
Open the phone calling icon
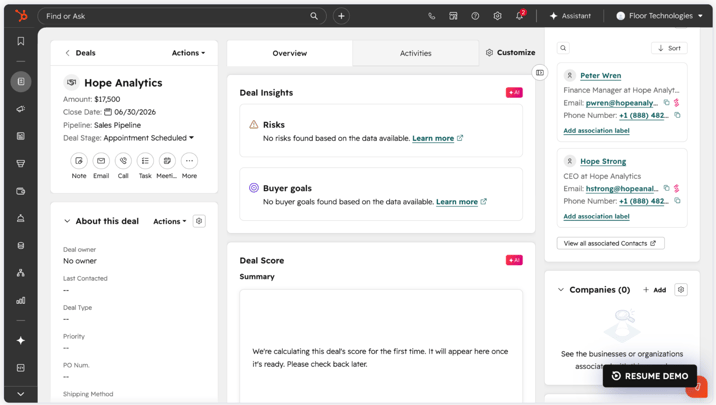[431, 16]
